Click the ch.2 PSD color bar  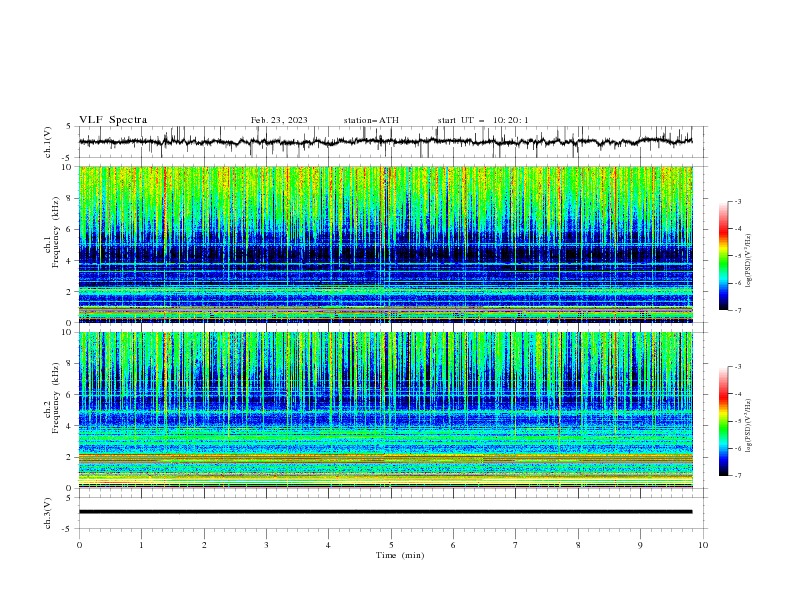(x=724, y=421)
